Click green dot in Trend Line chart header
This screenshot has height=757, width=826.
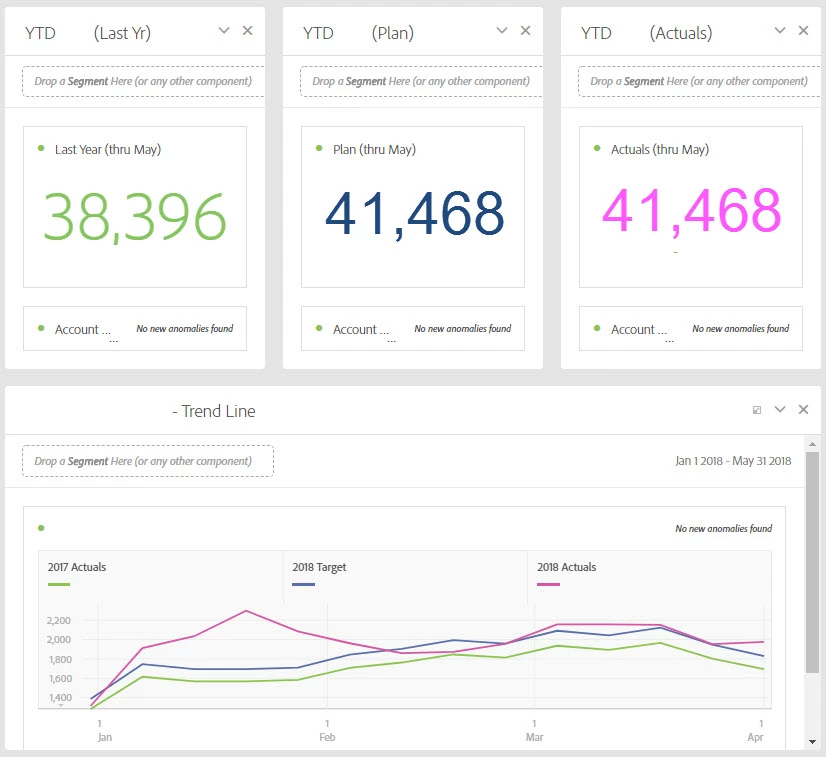[x=41, y=528]
